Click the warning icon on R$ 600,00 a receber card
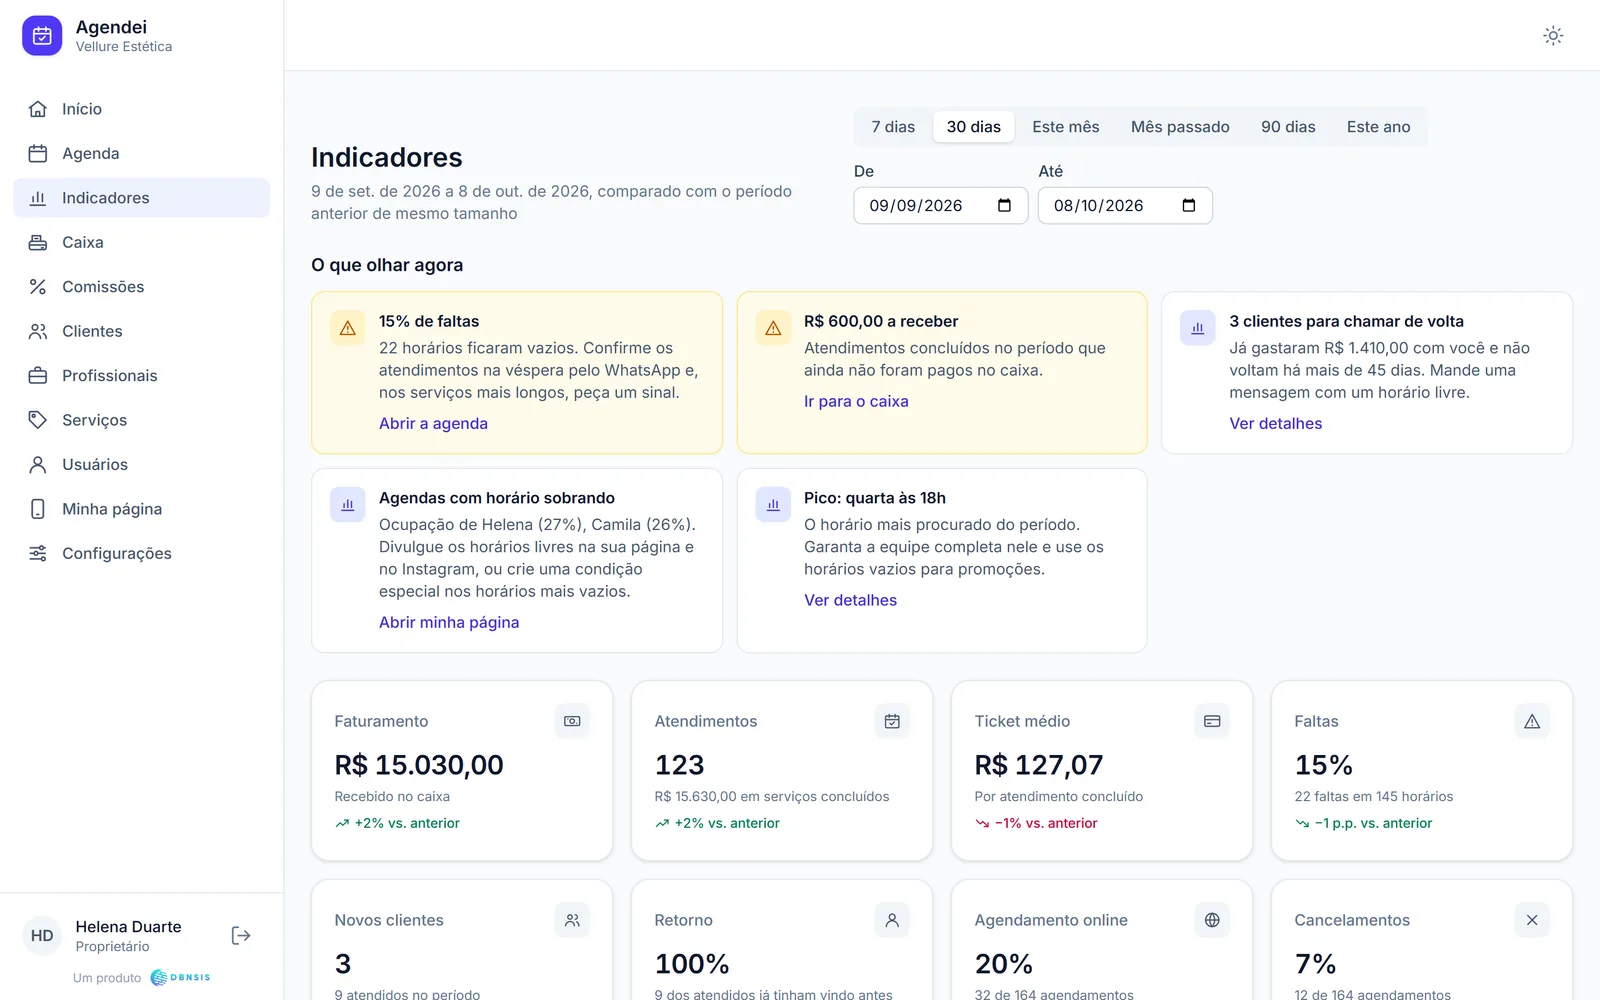Screen dimensions: 1600x1000 pyautogui.click(x=773, y=328)
